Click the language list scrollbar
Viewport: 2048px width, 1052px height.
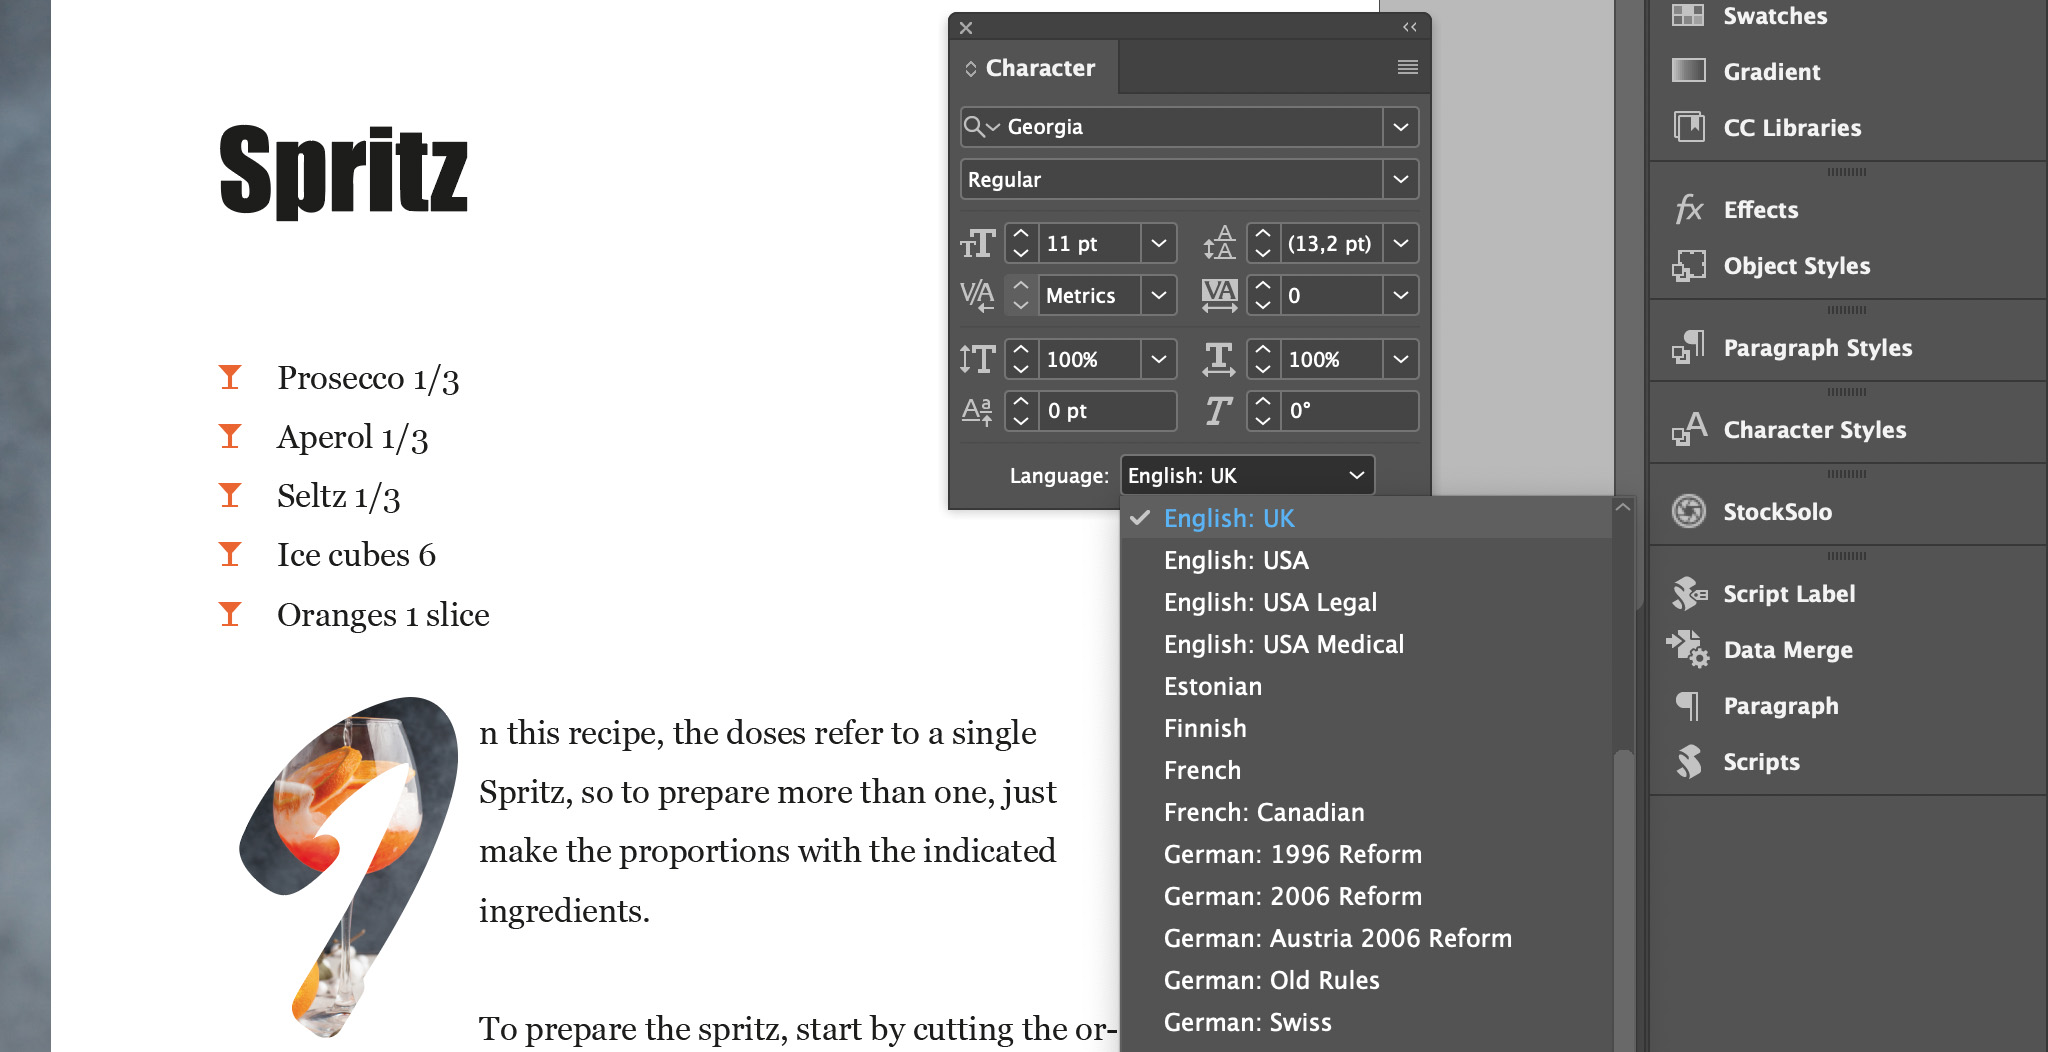pos(1623,900)
